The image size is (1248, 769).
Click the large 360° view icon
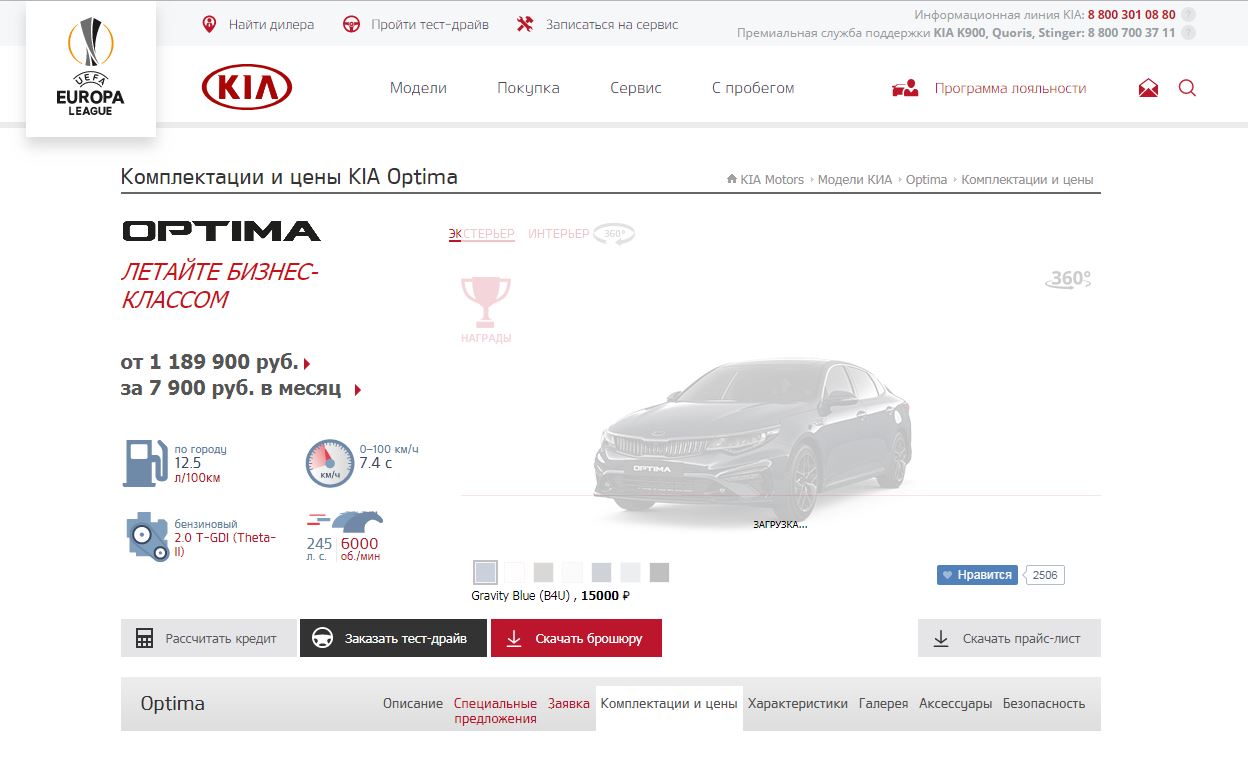1069,279
